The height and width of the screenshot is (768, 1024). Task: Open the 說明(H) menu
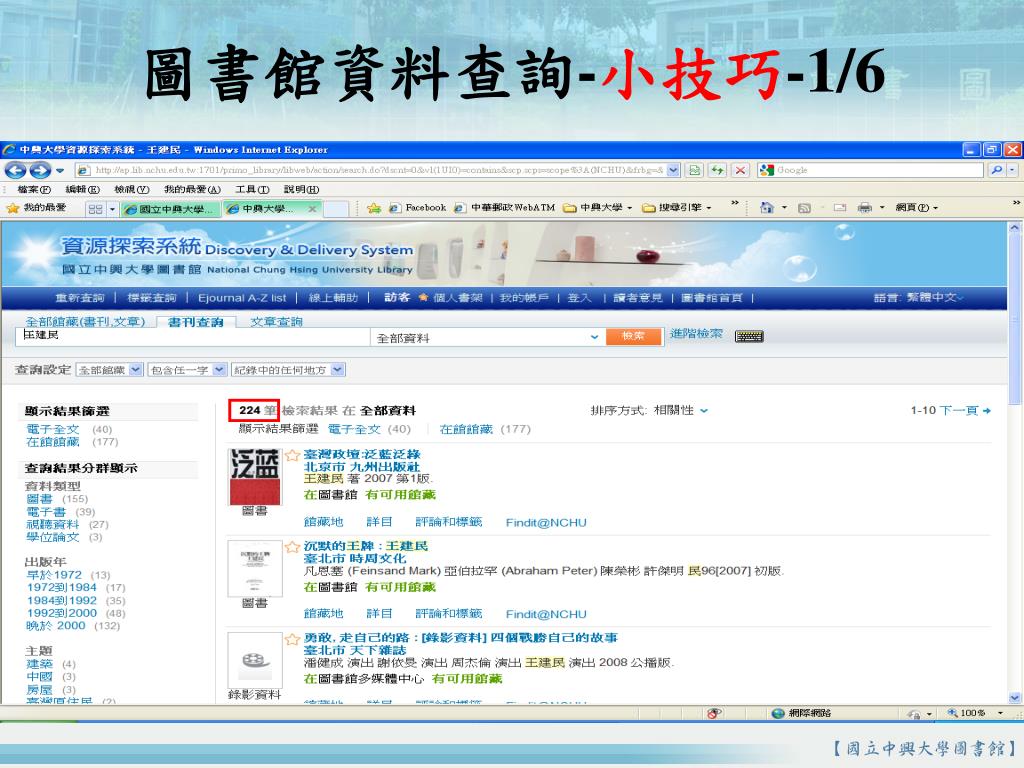pos(301,189)
